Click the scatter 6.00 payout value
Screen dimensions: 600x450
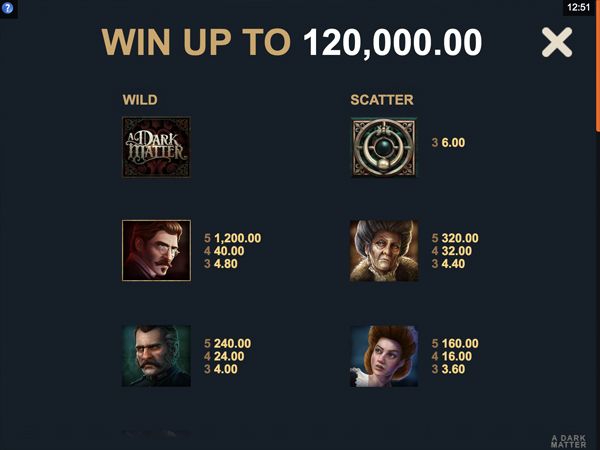[x=453, y=143]
